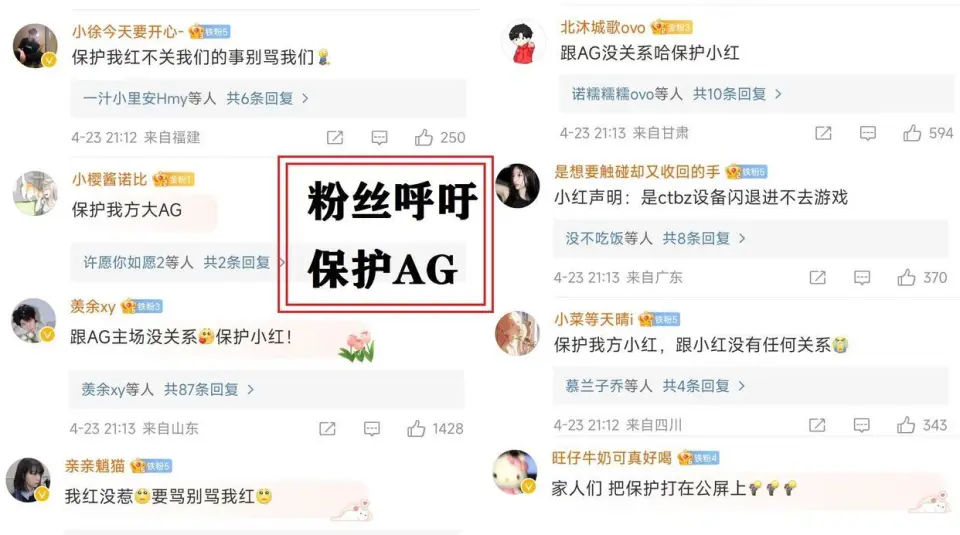Screen dimensions: 960x535
Task: Reply to the comment from 福建
Action: pyautogui.click(x=380, y=137)
